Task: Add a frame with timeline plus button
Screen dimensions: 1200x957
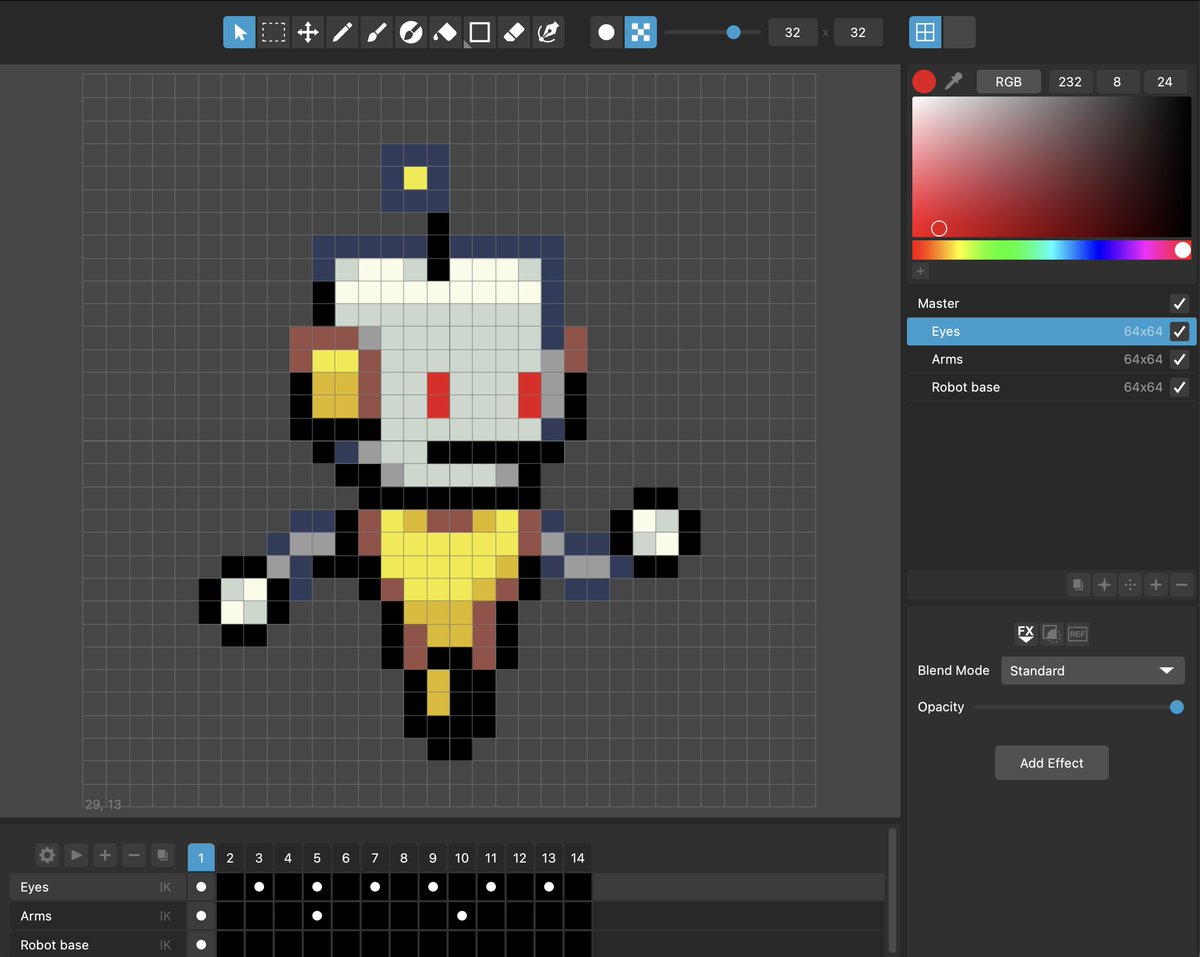Action: [105, 855]
